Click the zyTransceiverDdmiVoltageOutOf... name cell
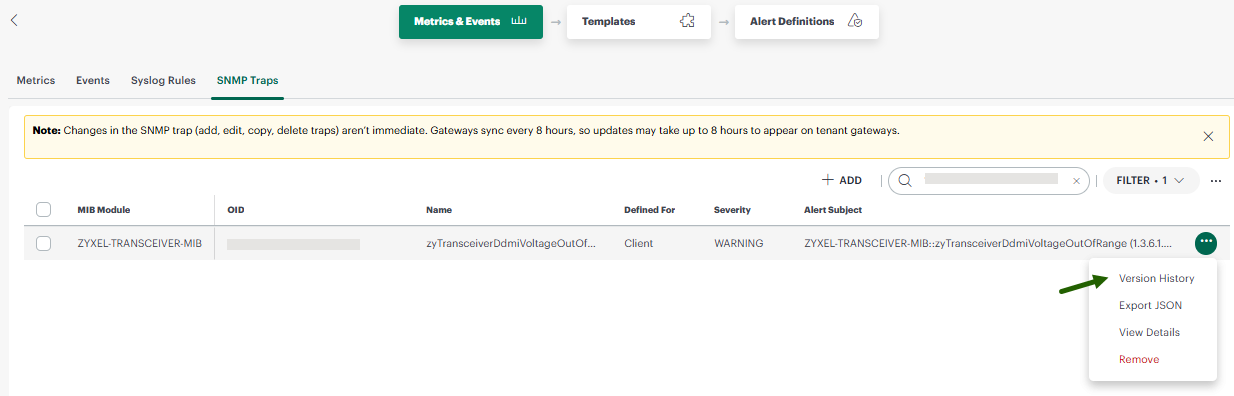This screenshot has width=1234, height=396. [x=511, y=243]
